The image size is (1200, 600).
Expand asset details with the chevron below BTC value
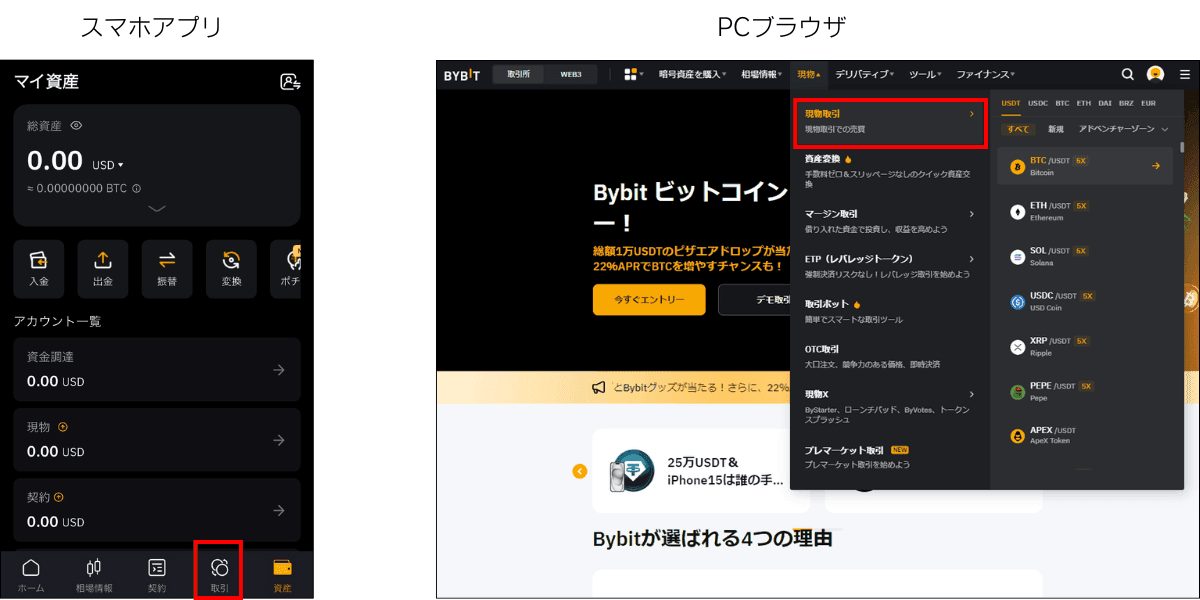(156, 209)
